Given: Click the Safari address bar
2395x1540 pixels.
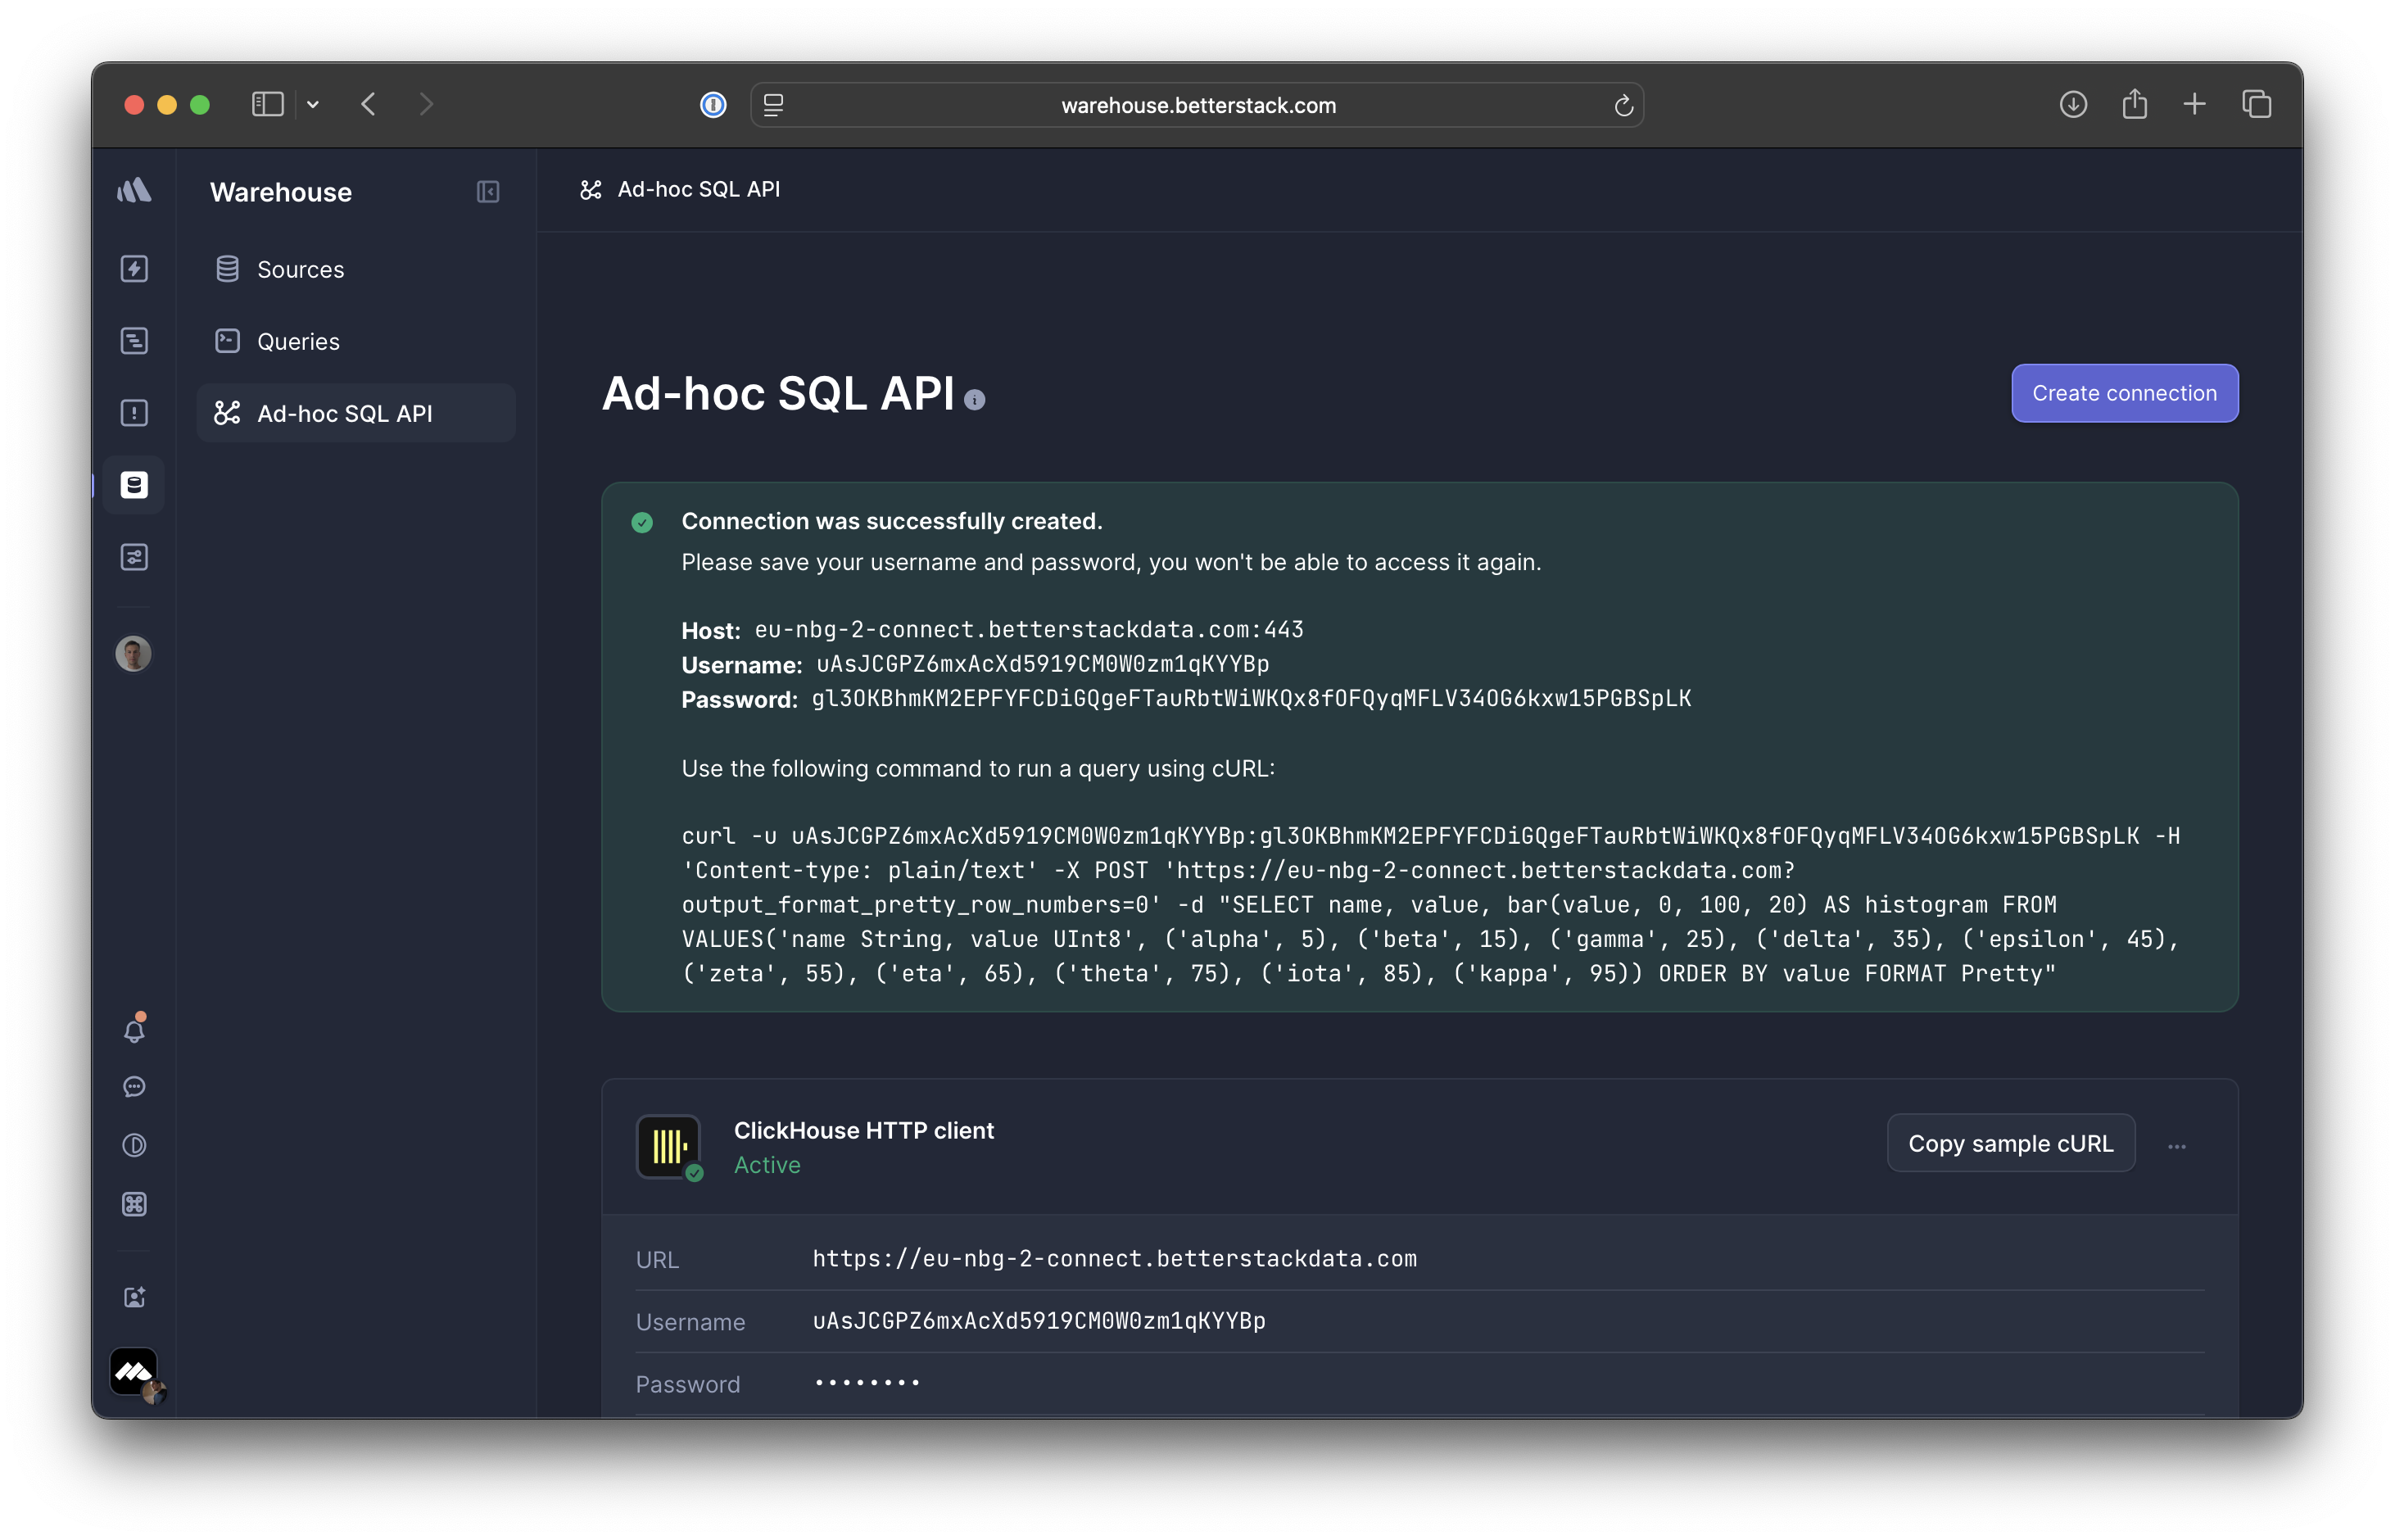Looking at the screenshot, I should click(x=1197, y=105).
